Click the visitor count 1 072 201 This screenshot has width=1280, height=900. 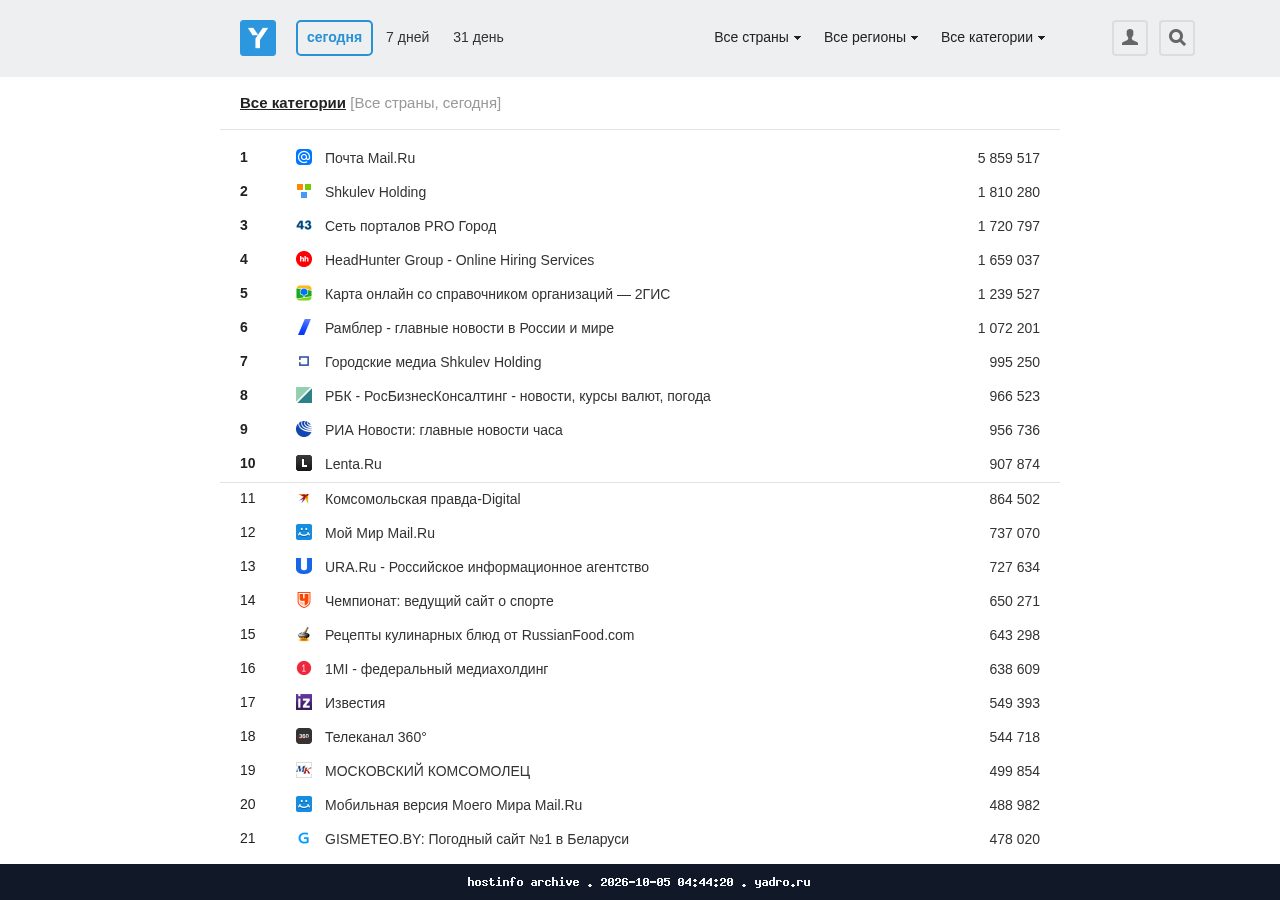click(x=1009, y=328)
